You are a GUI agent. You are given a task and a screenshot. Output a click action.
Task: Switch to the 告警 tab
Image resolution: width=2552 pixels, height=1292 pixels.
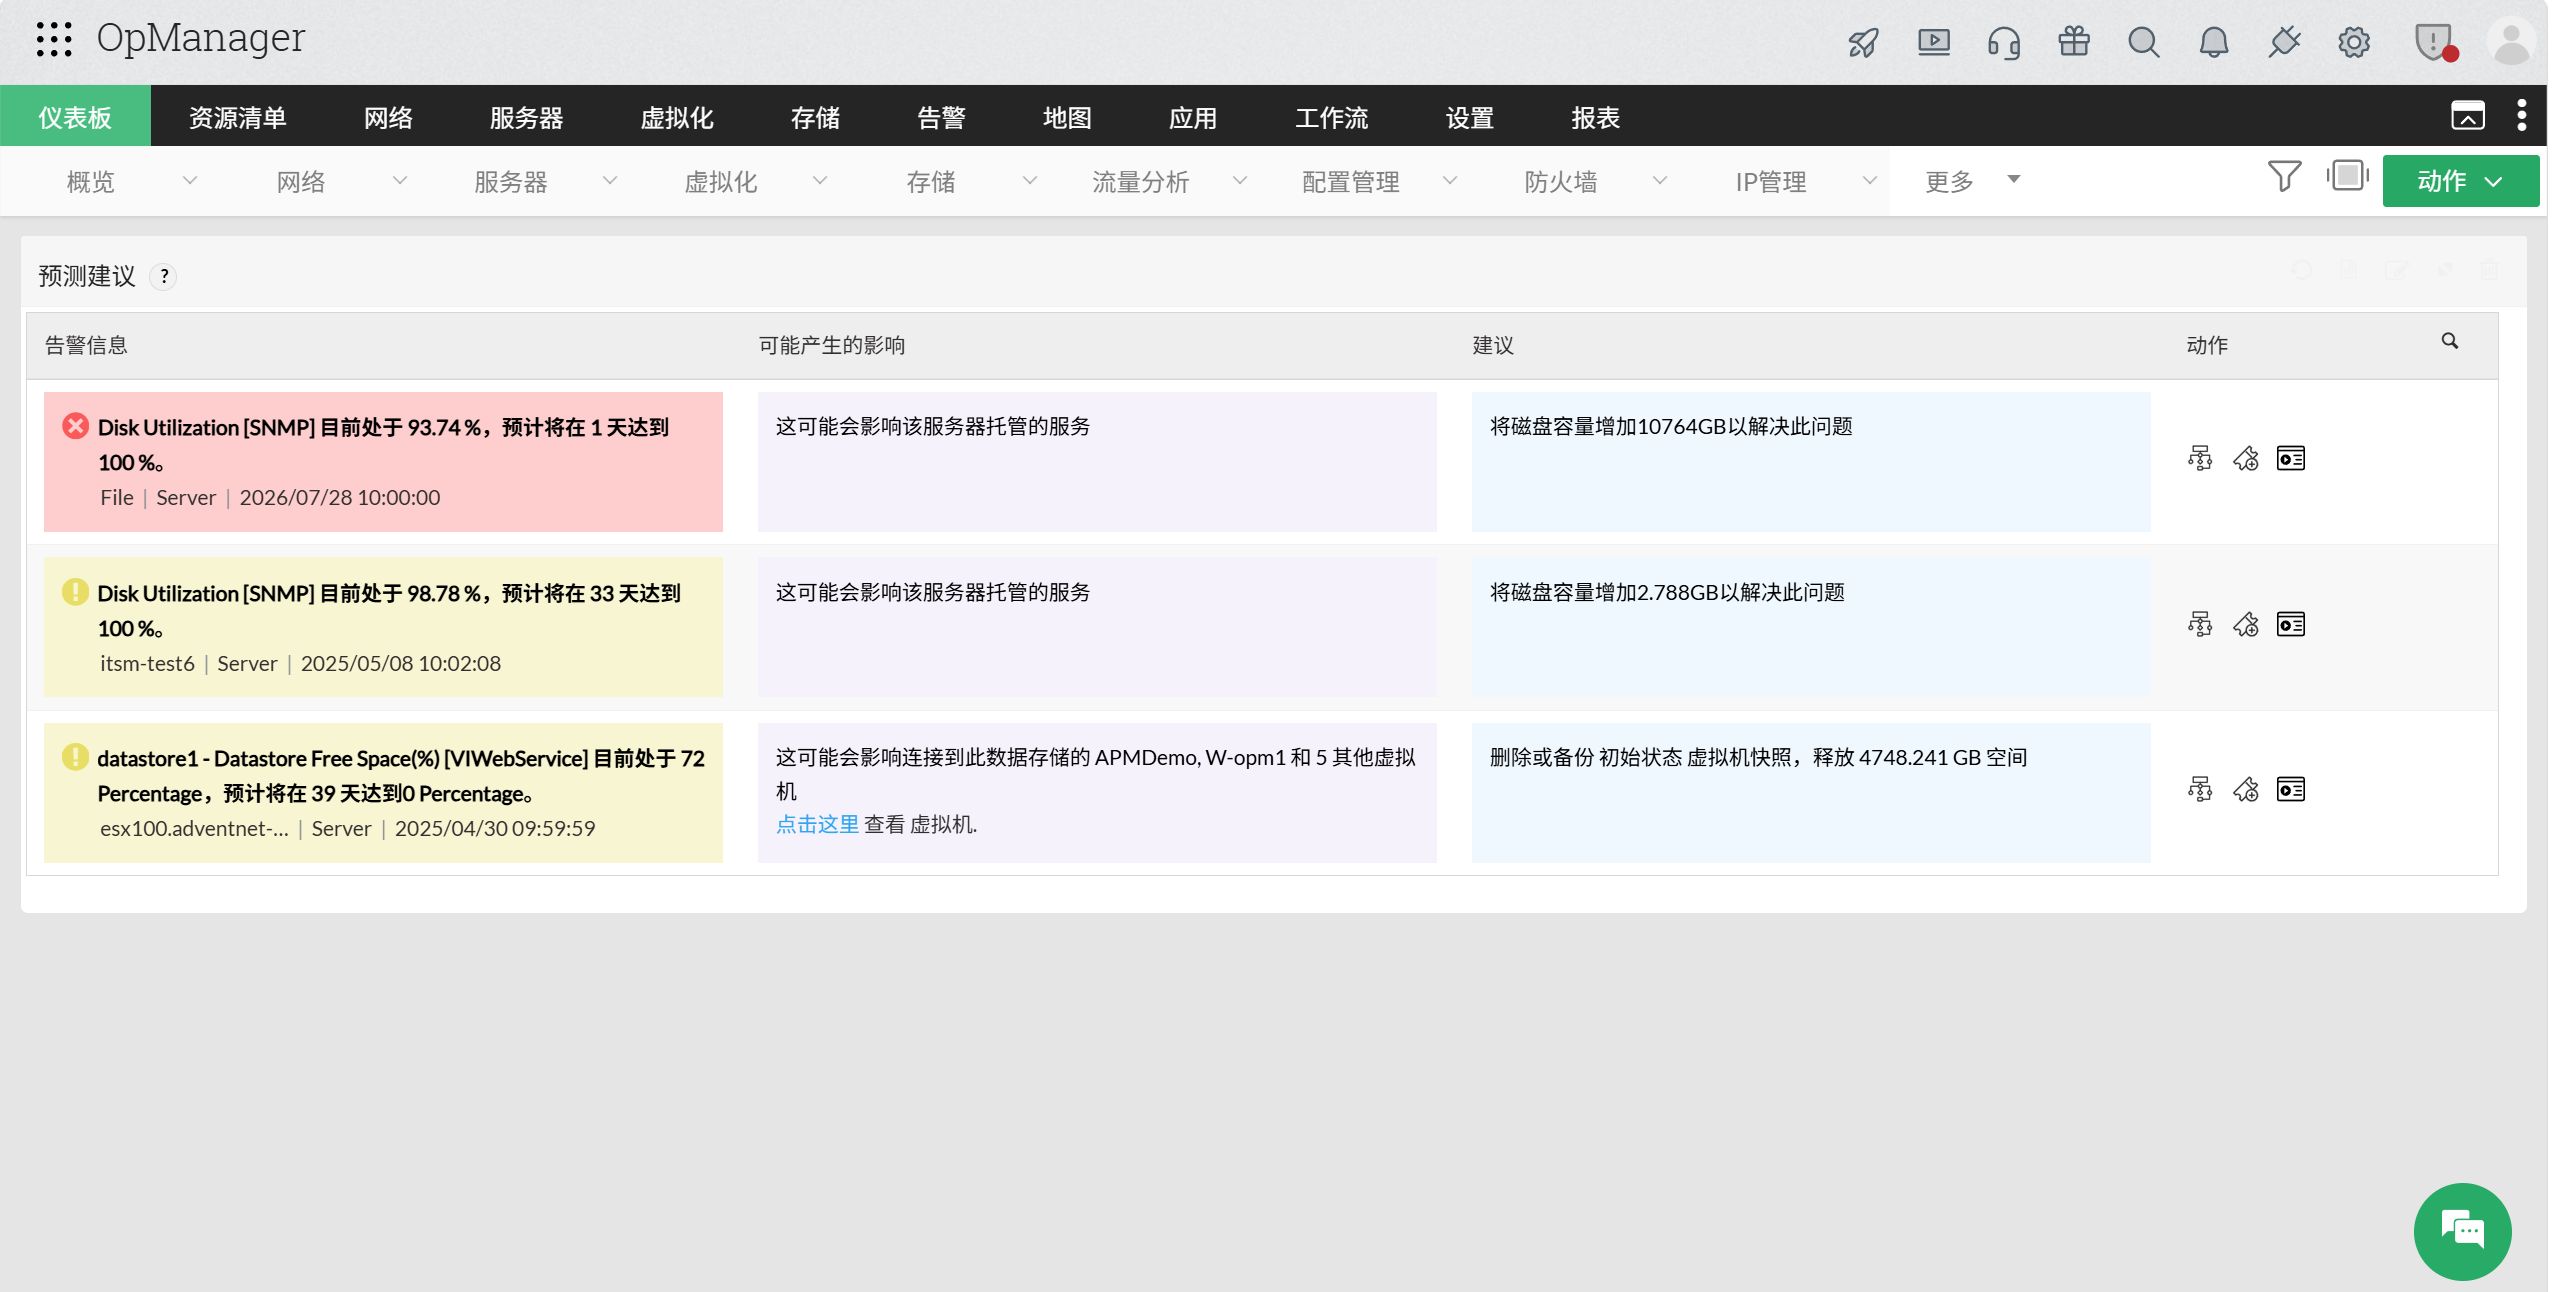941,117
